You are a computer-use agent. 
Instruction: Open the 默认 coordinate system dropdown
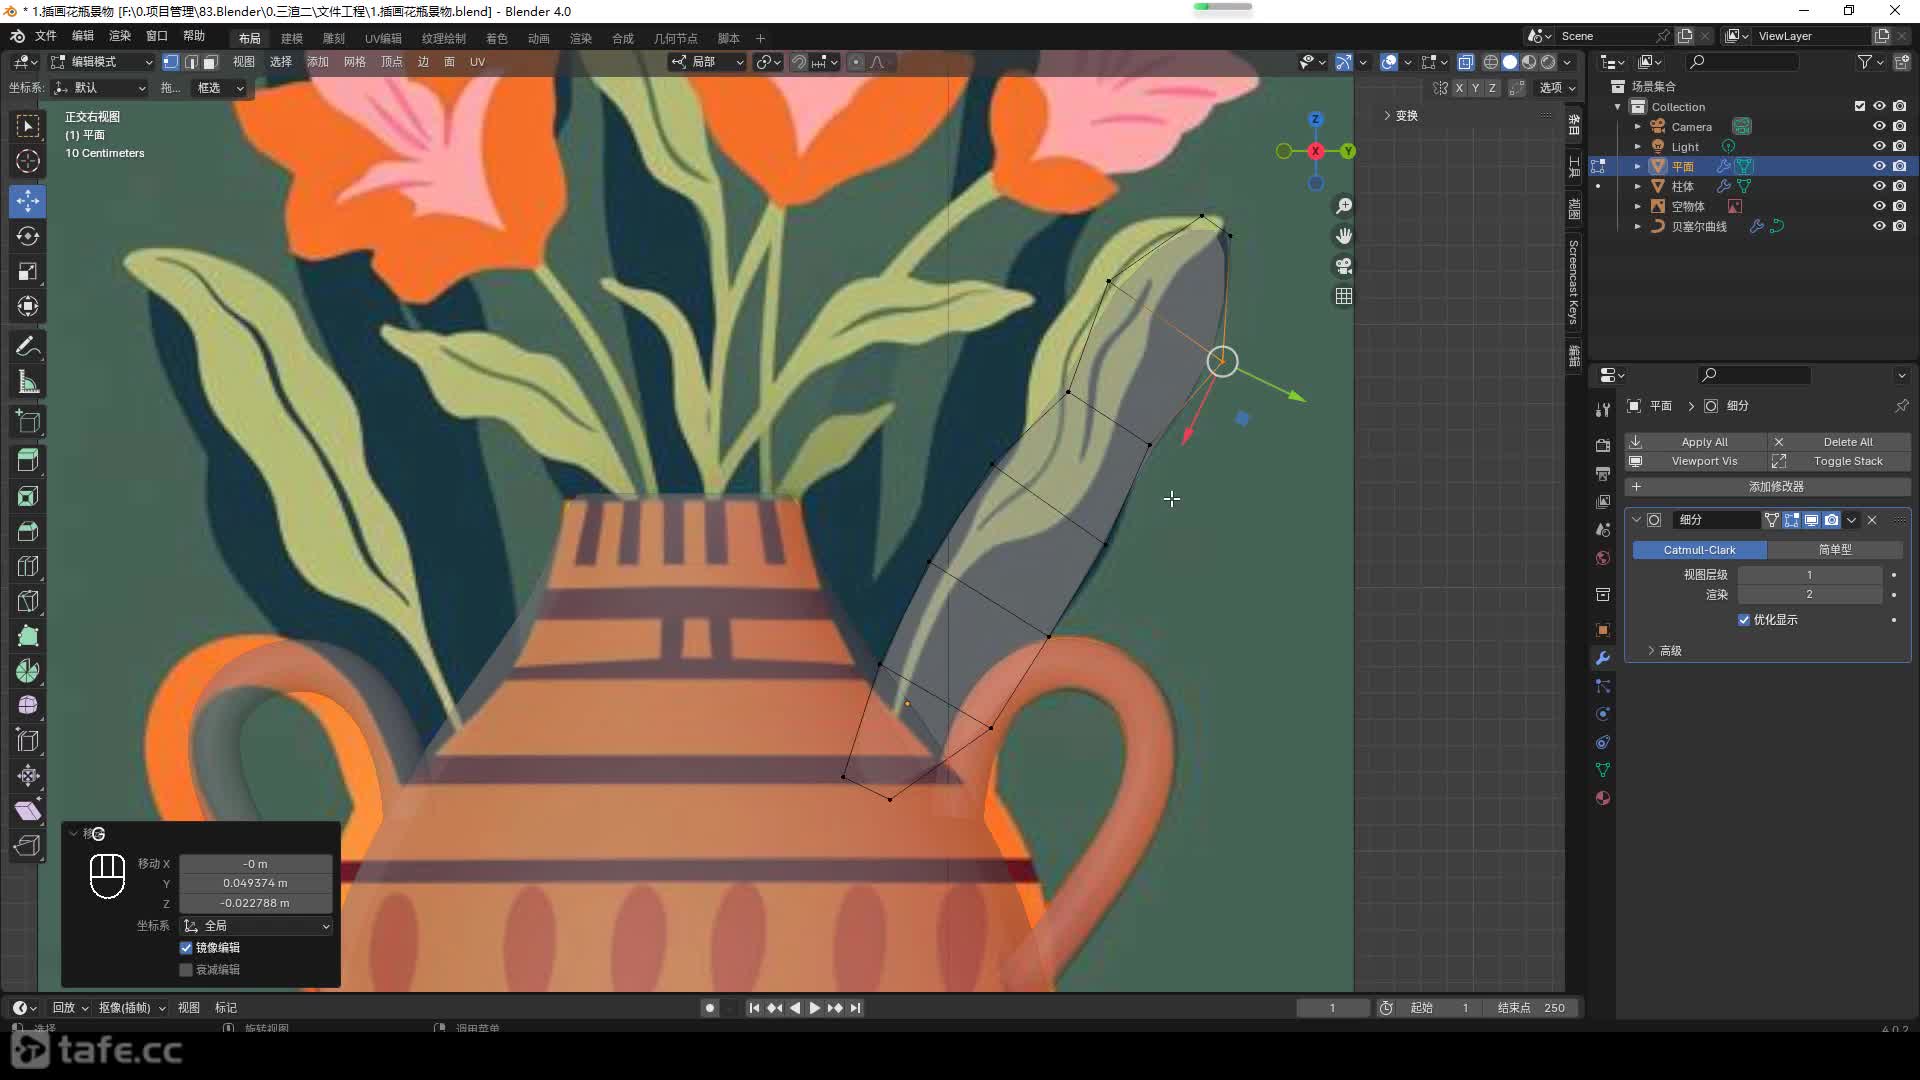[100, 88]
